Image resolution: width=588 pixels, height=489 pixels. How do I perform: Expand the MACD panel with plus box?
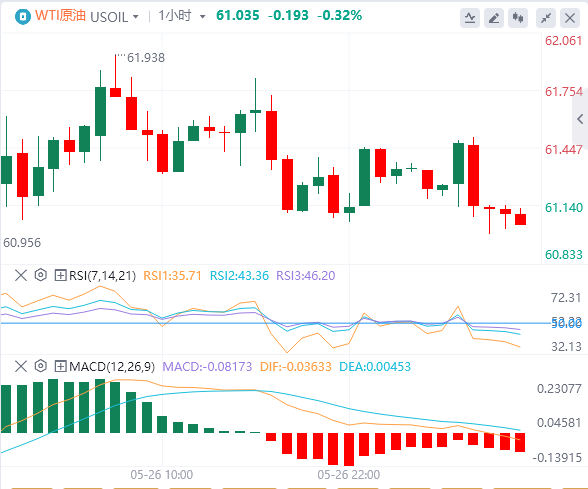60,366
